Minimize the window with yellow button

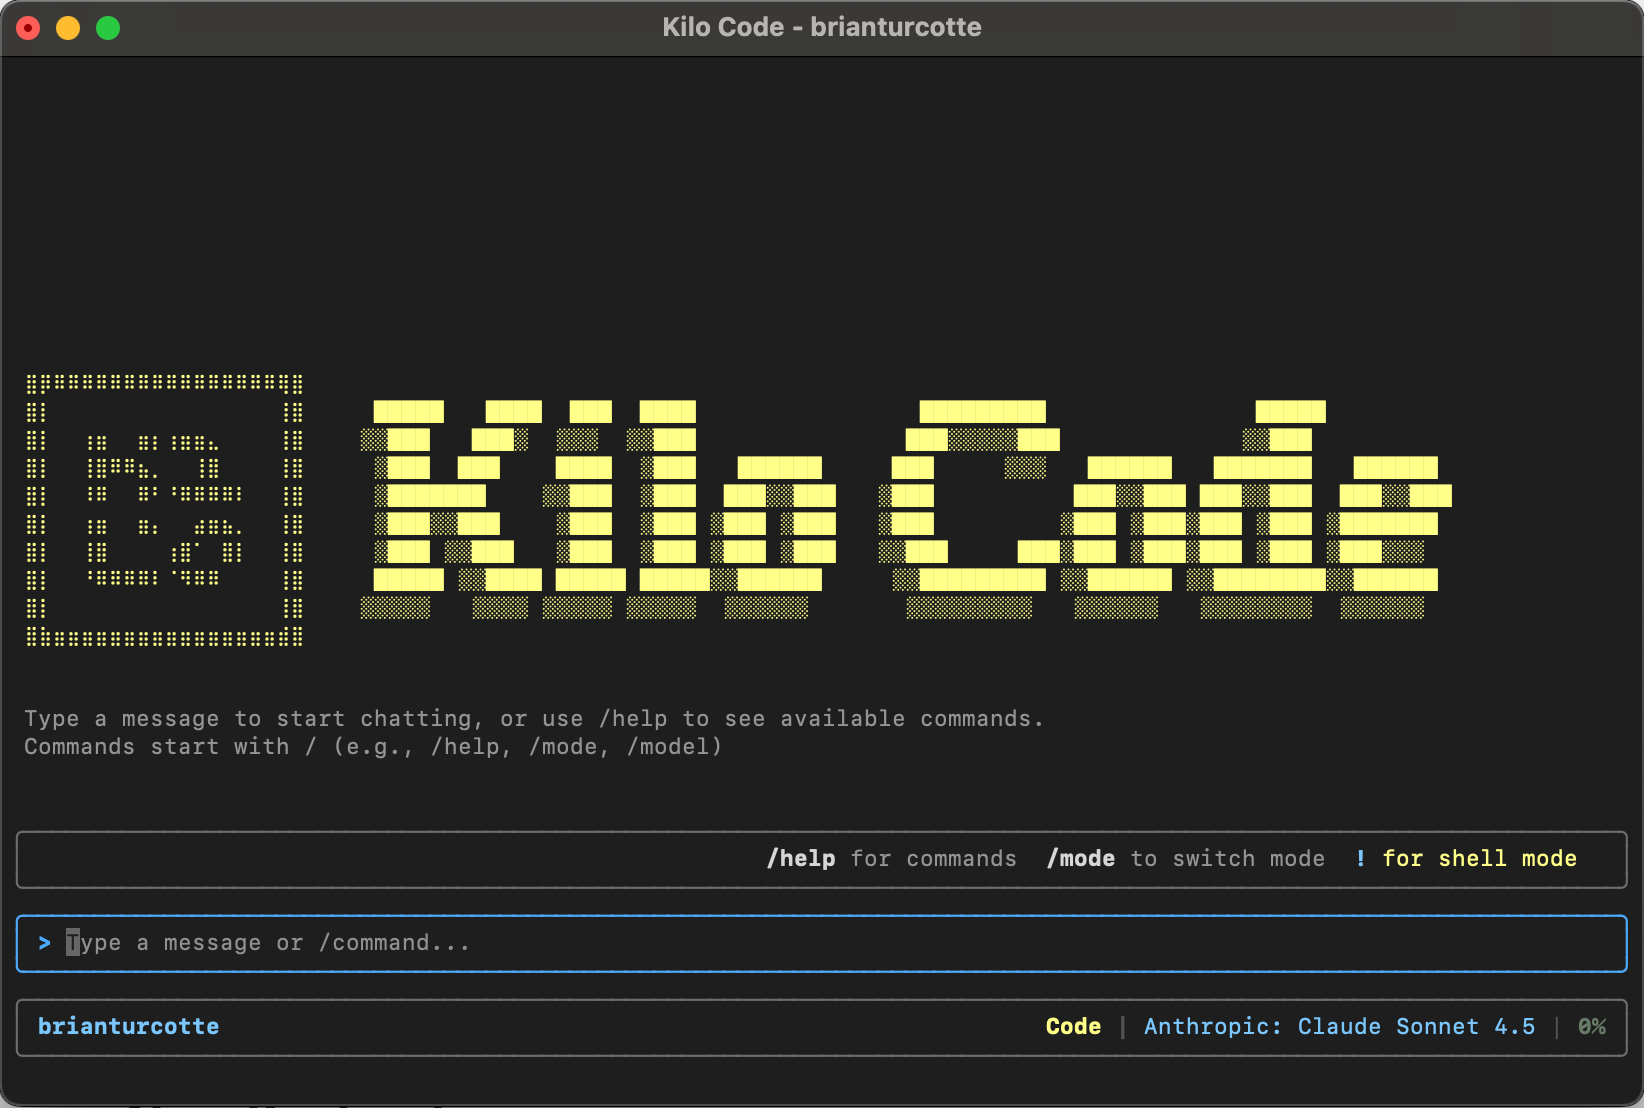[x=68, y=28]
